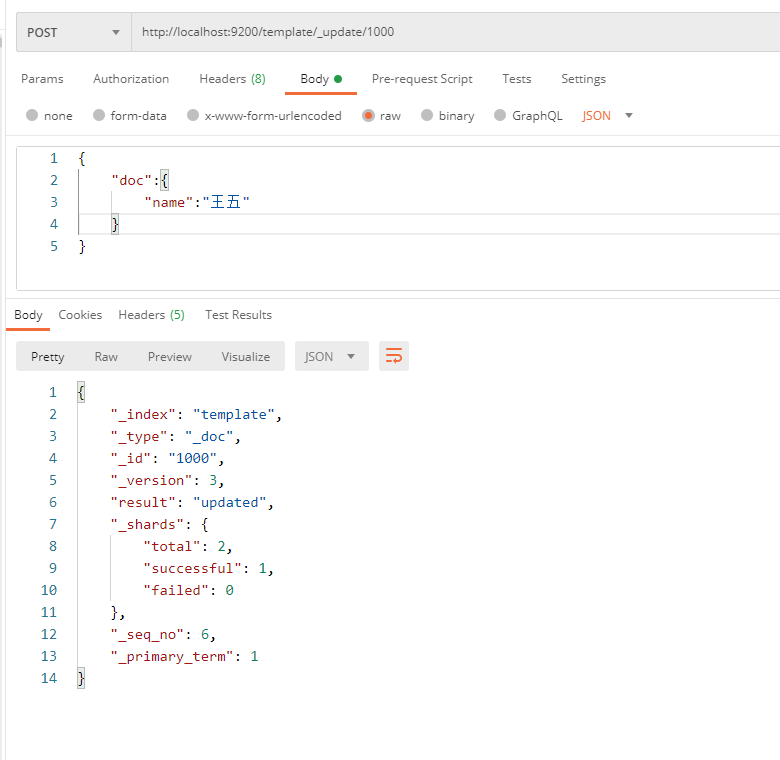Image resolution: width=780 pixels, height=760 pixels.
Task: Select the "failed": 0 response line
Action: coord(188,590)
